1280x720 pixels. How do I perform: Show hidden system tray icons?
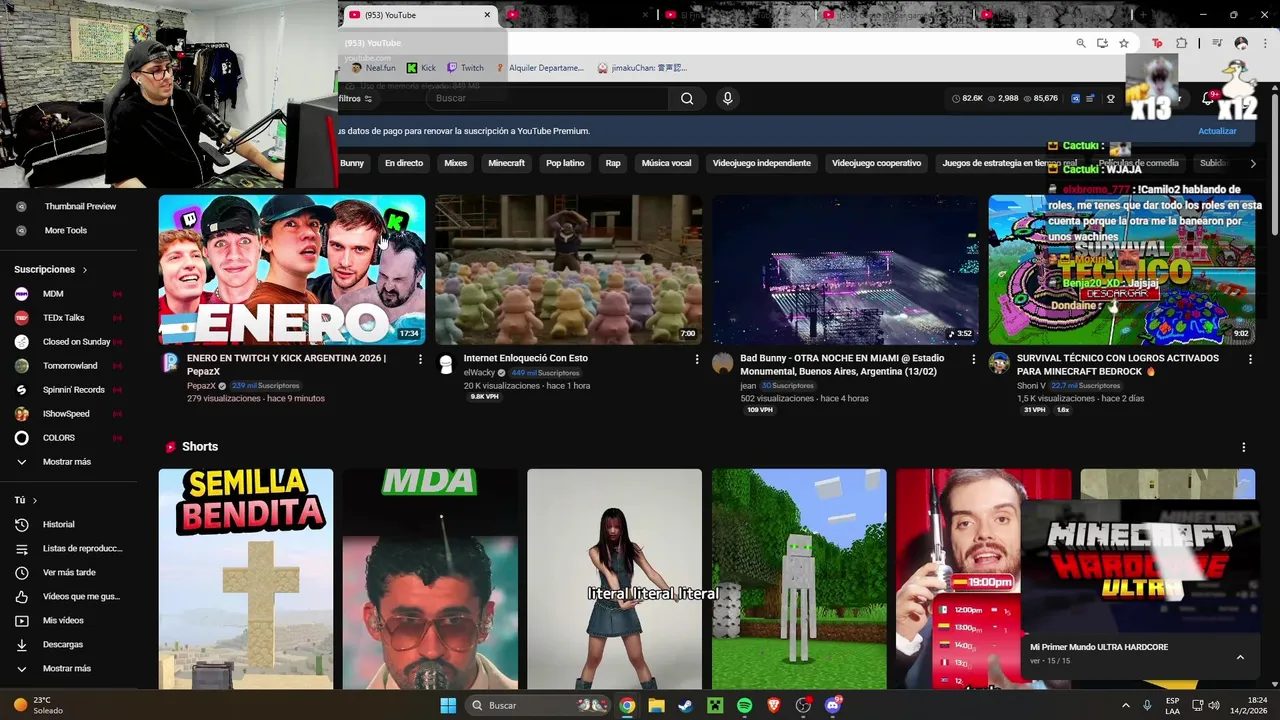point(1125,705)
